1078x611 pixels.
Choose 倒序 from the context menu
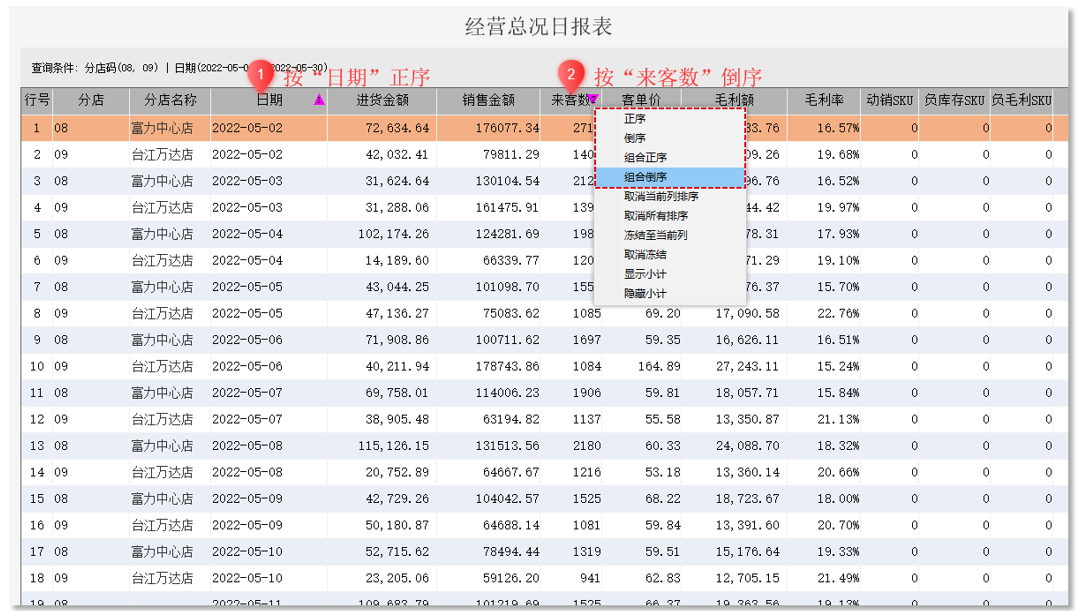coord(635,138)
